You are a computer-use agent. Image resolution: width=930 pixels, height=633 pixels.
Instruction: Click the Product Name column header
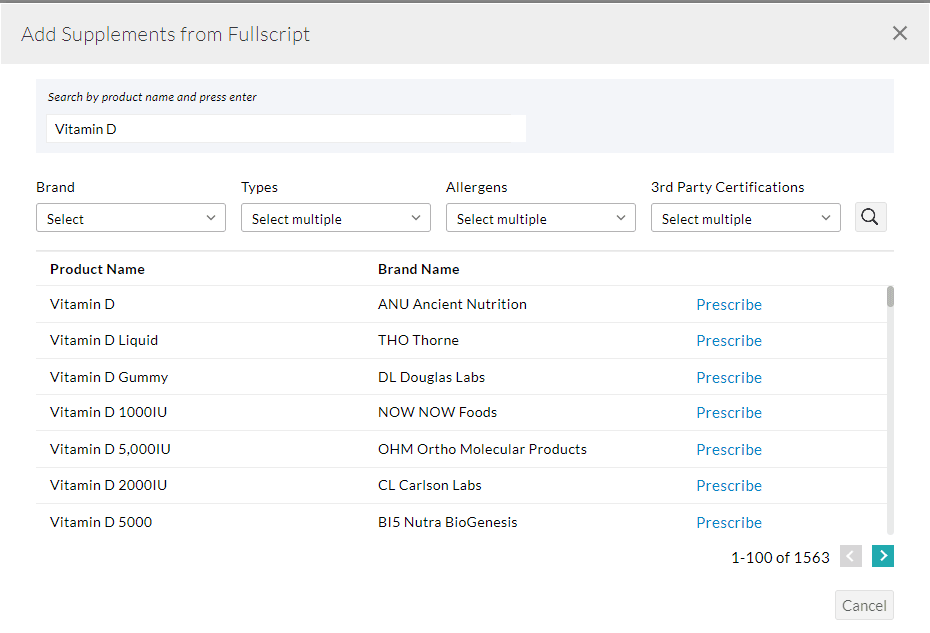click(97, 269)
